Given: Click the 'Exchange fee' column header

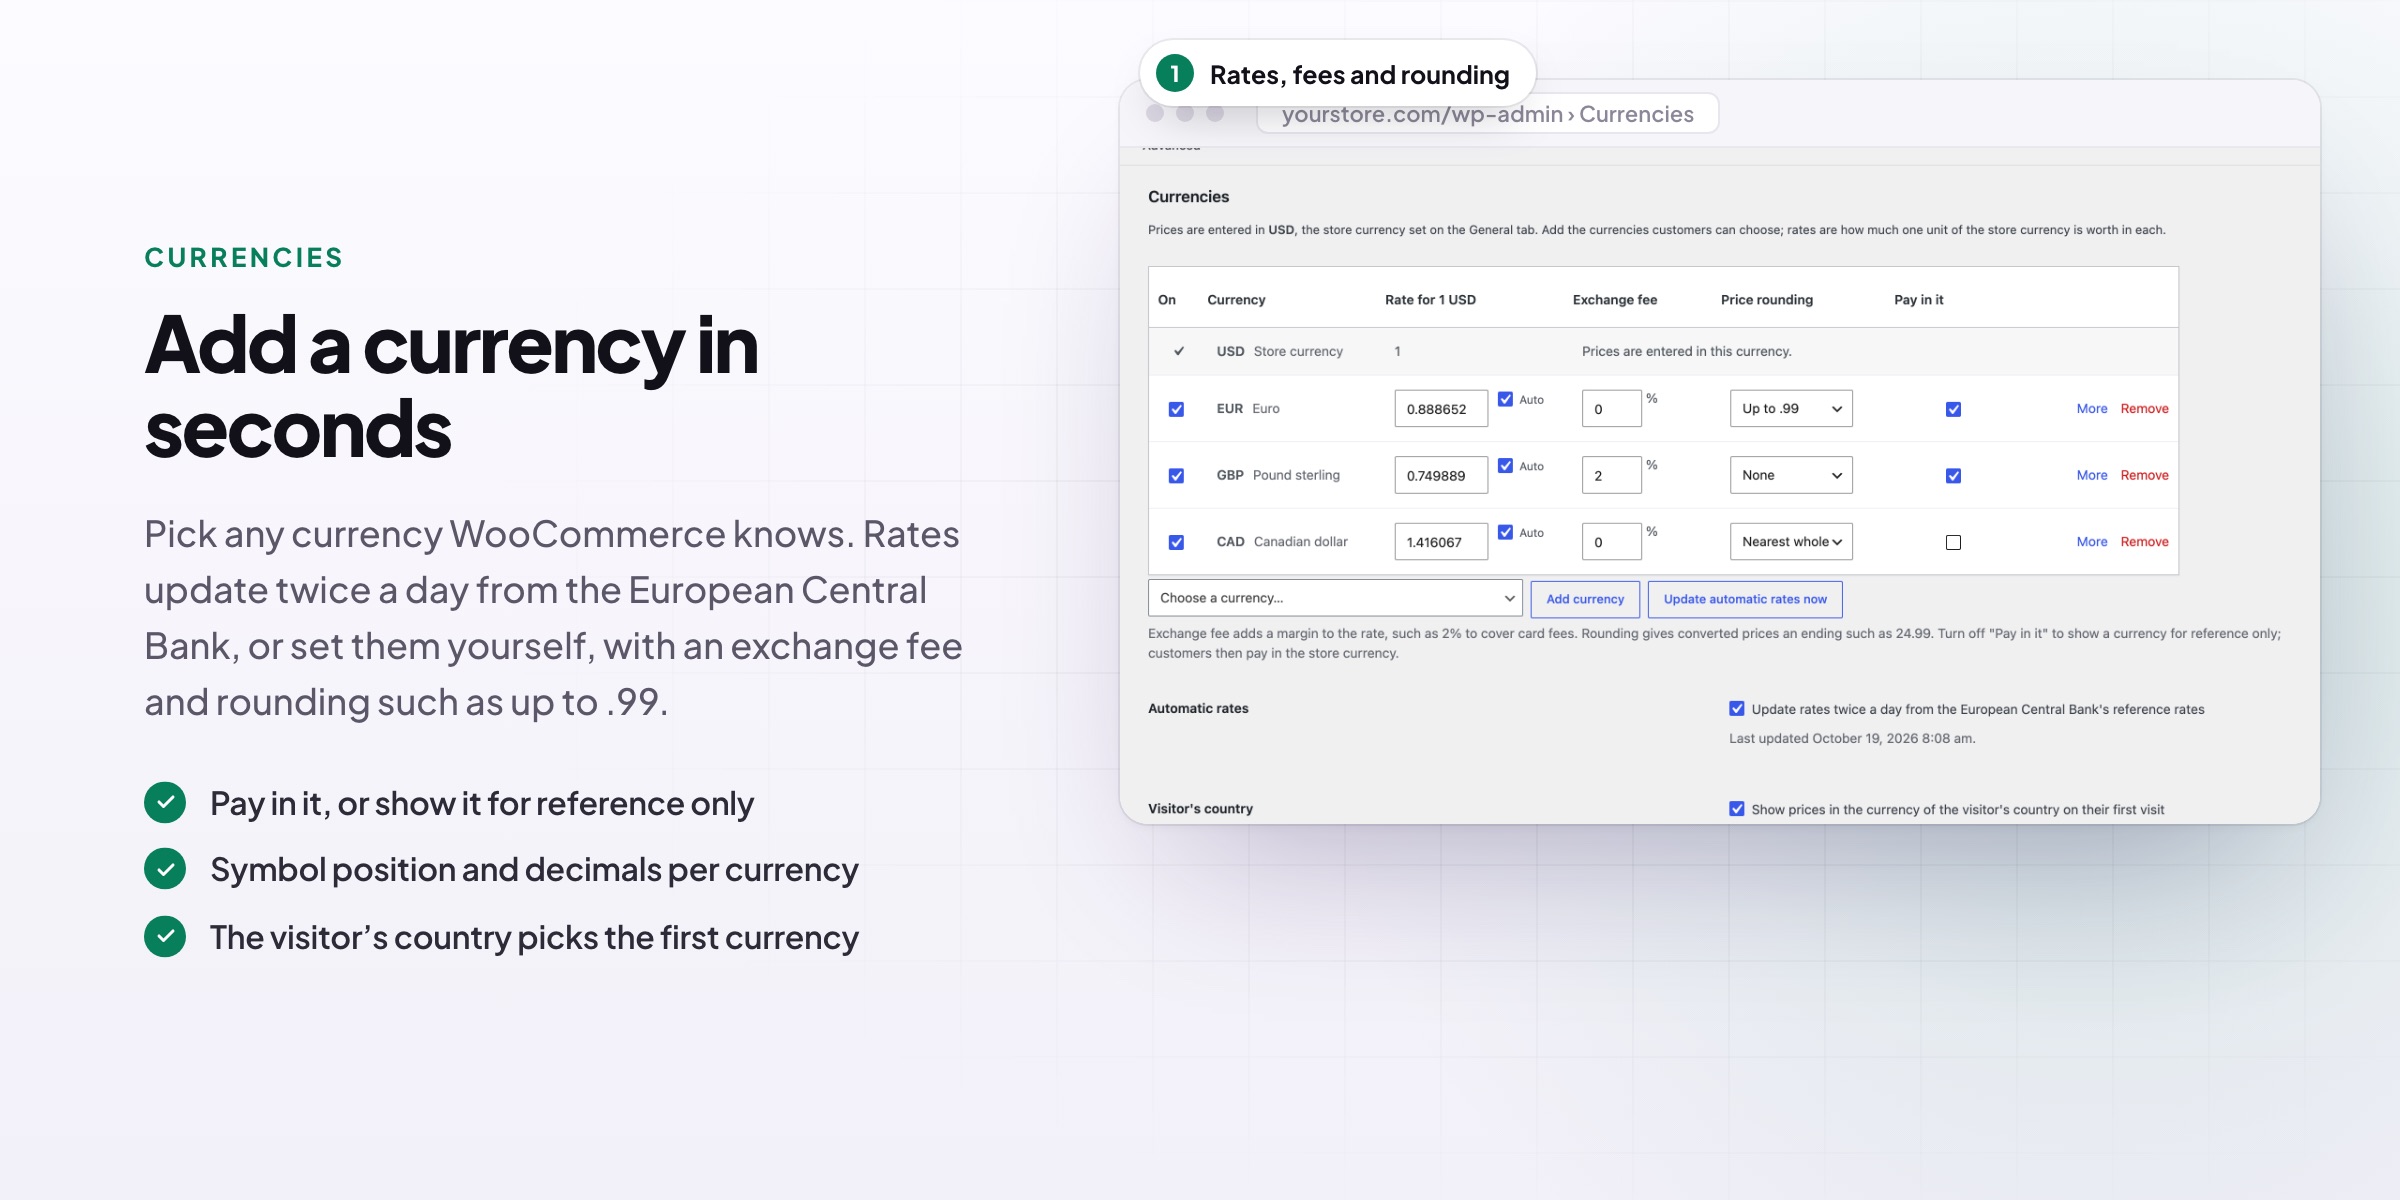Looking at the screenshot, I should click(x=1614, y=300).
